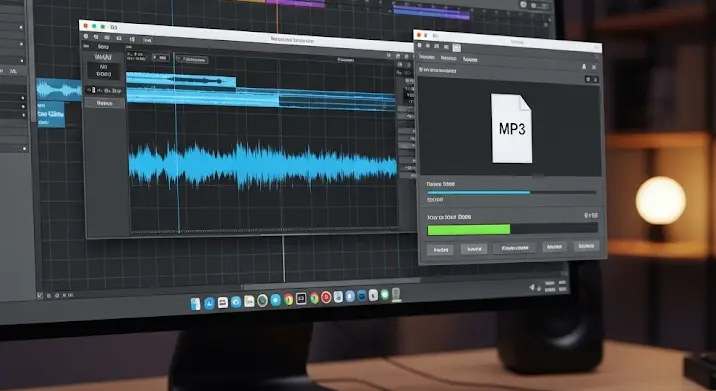Open the first Chrome icon in the dock
Viewport: 716px width, 391px height.
288,300
